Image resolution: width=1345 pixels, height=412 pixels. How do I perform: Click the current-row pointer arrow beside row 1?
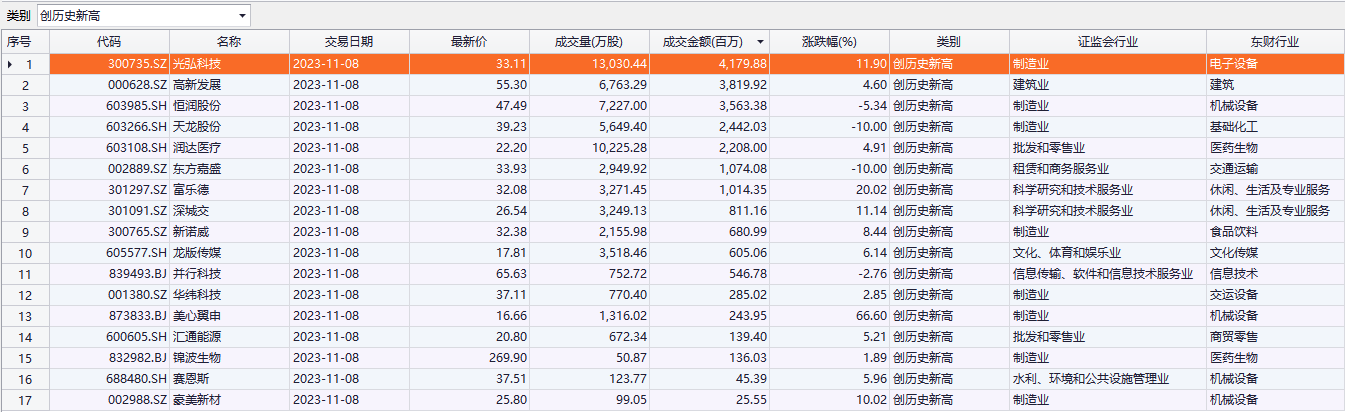(x=11, y=65)
